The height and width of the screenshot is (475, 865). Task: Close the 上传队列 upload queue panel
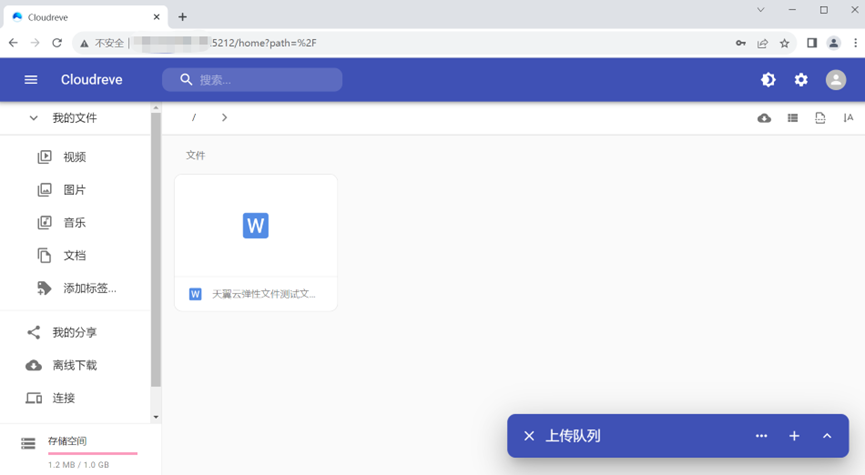click(529, 436)
